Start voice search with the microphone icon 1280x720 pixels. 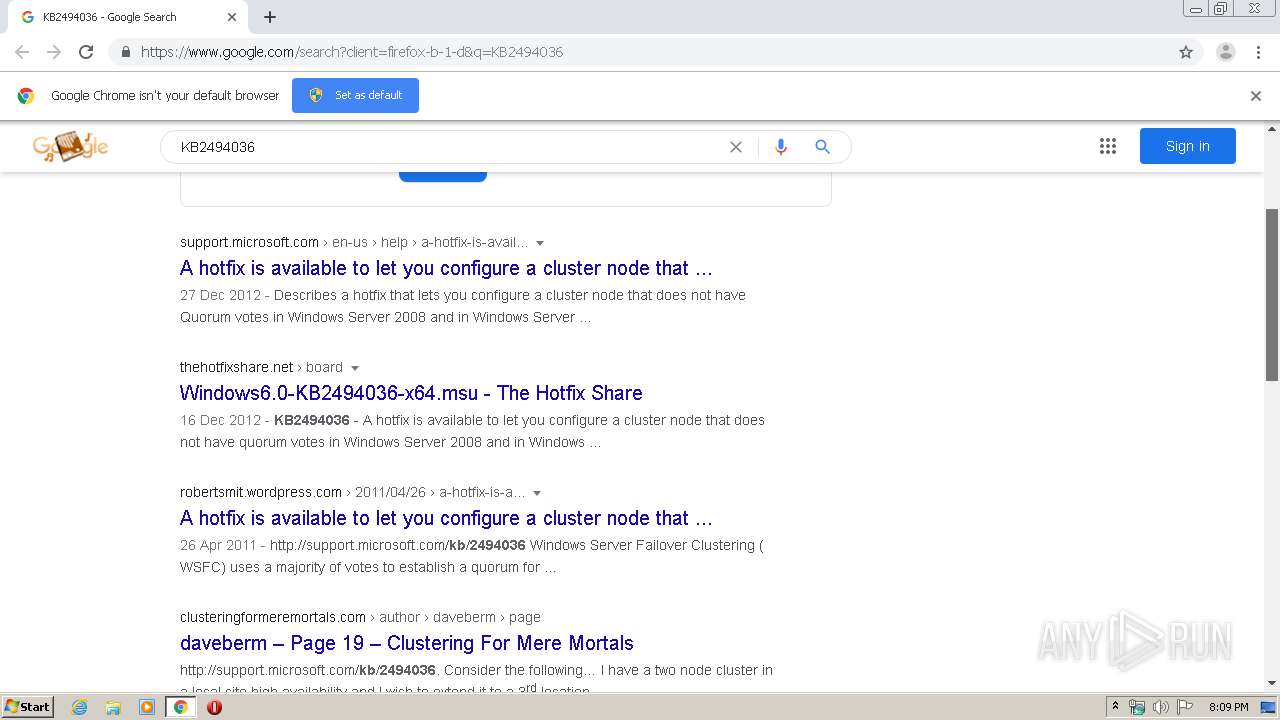coord(781,147)
